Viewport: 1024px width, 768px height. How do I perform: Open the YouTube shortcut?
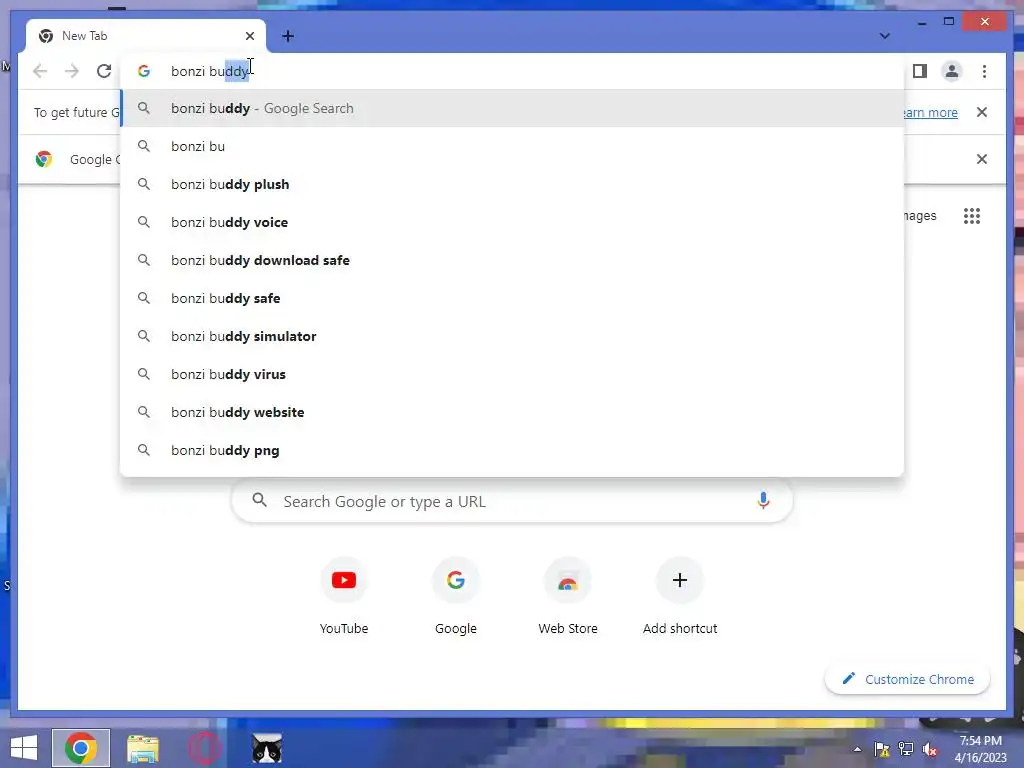pyautogui.click(x=344, y=596)
